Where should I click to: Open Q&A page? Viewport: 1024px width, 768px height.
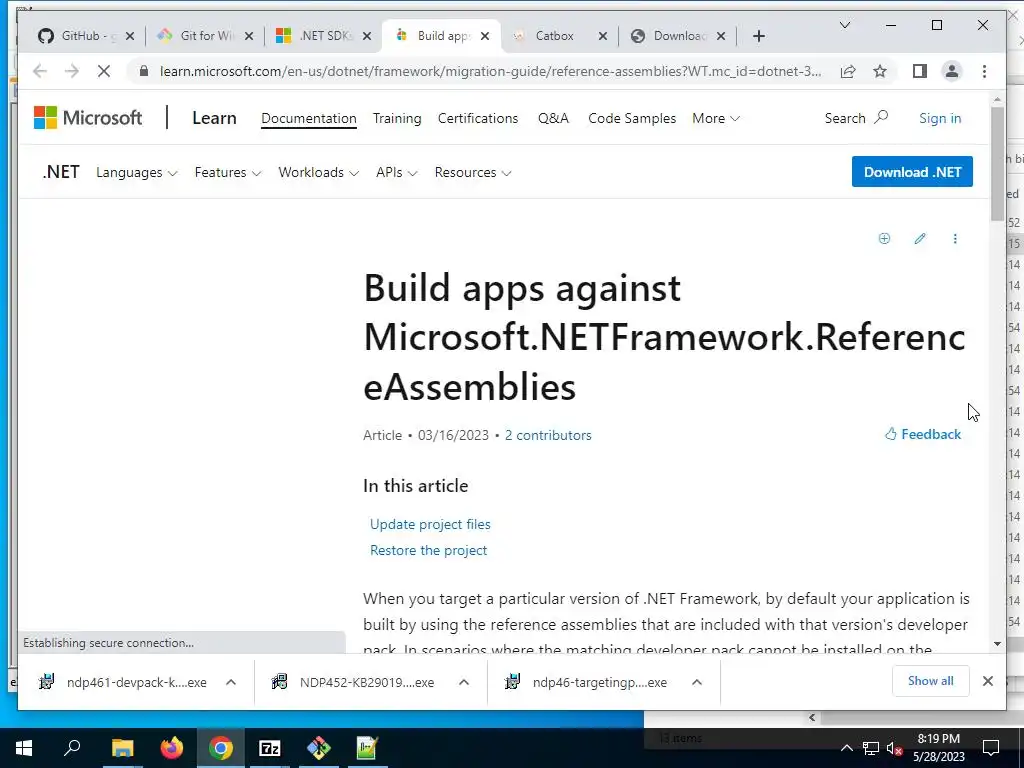point(553,118)
